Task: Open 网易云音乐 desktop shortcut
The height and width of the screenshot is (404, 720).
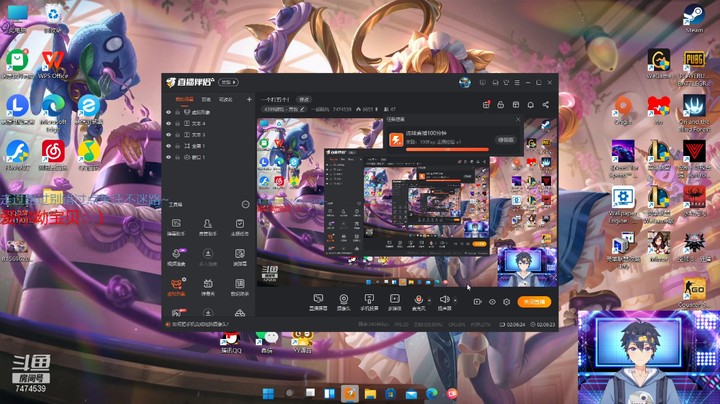Action: (53, 155)
